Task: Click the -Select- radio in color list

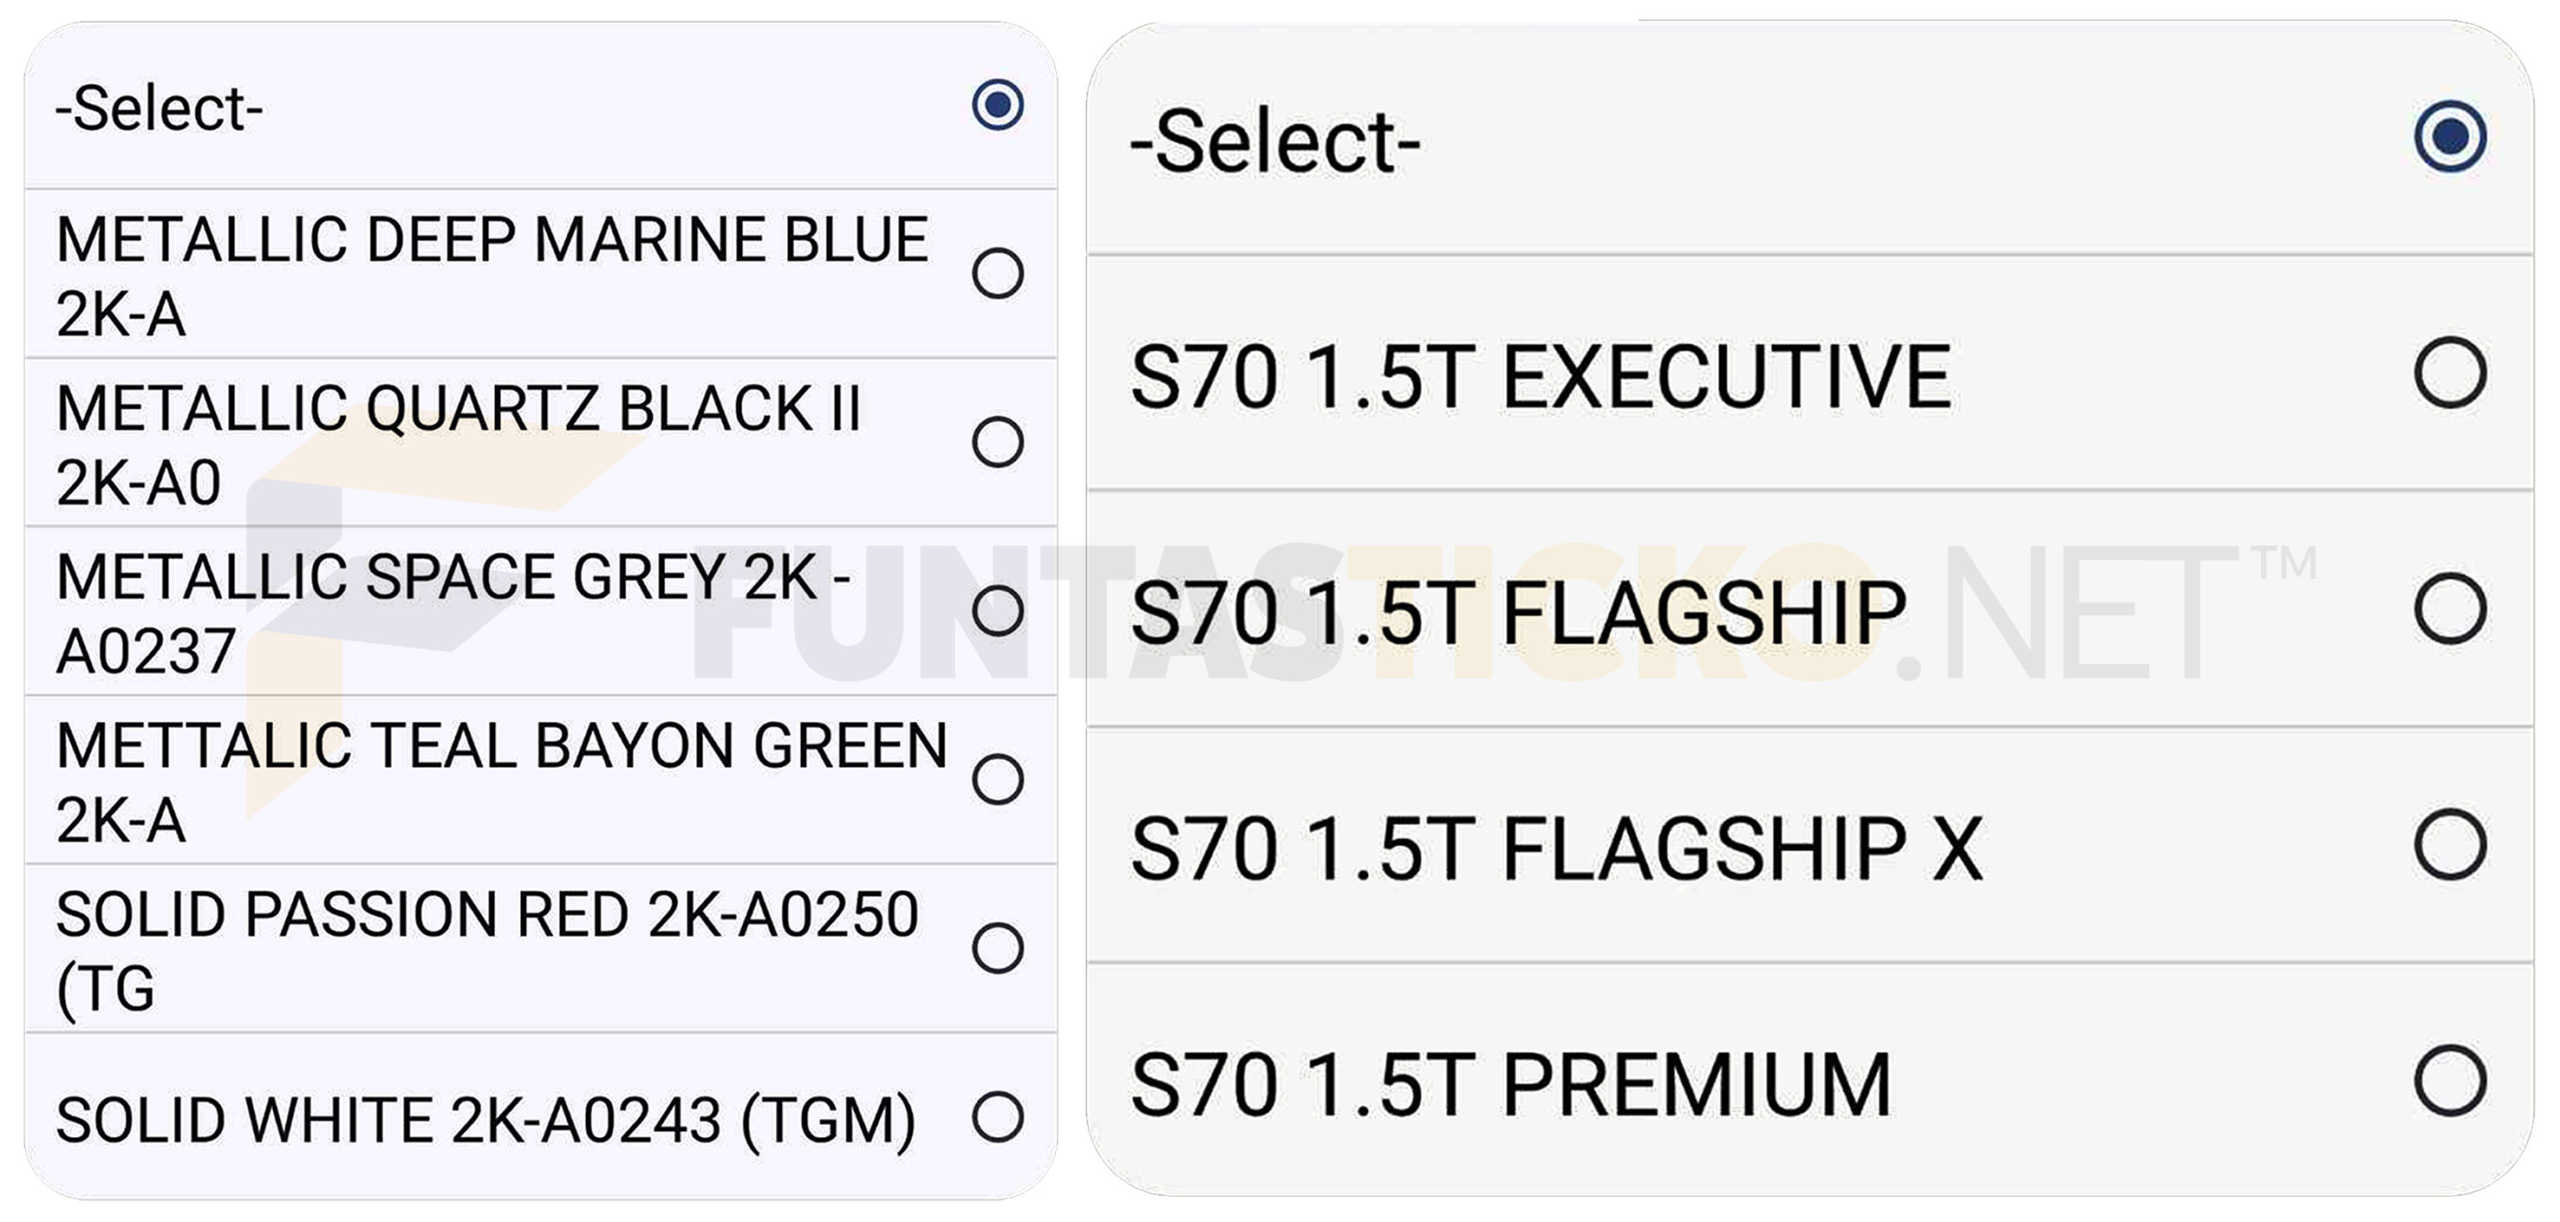Action: pyautogui.click(x=997, y=104)
